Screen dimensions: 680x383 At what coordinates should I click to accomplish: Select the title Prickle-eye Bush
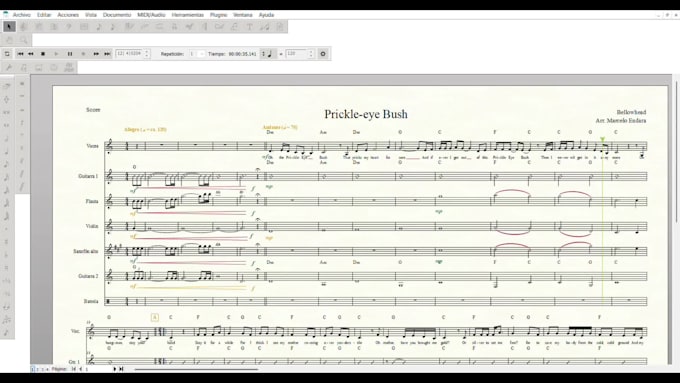pyautogui.click(x=366, y=114)
